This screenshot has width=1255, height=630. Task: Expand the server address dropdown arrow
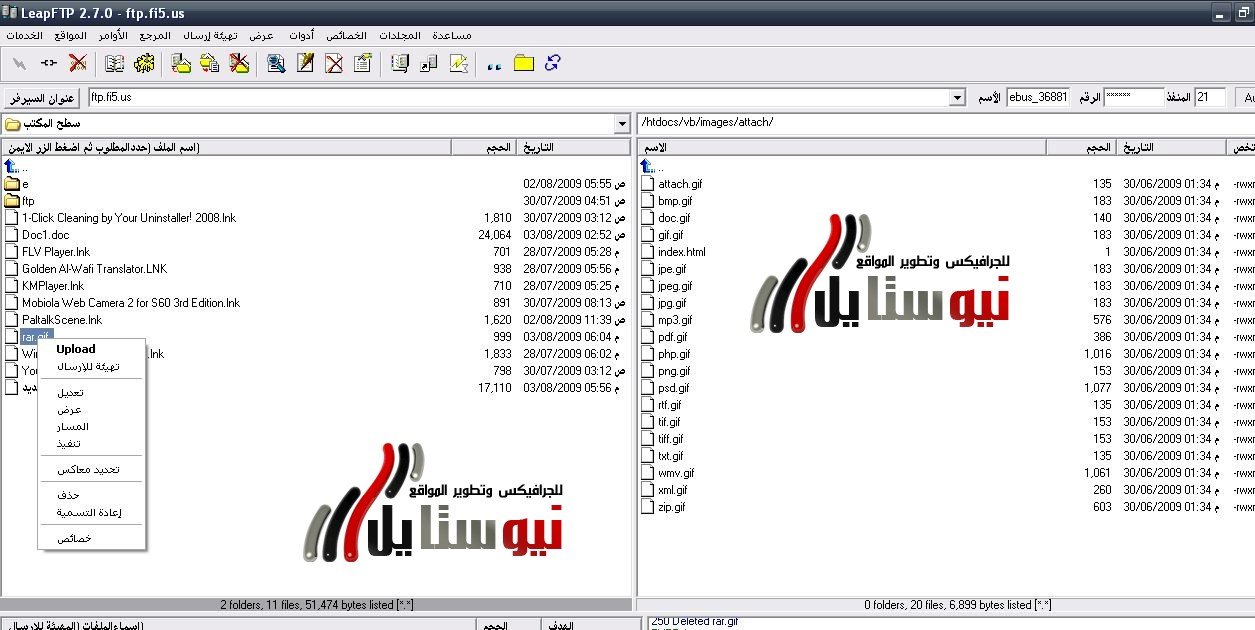(957, 98)
